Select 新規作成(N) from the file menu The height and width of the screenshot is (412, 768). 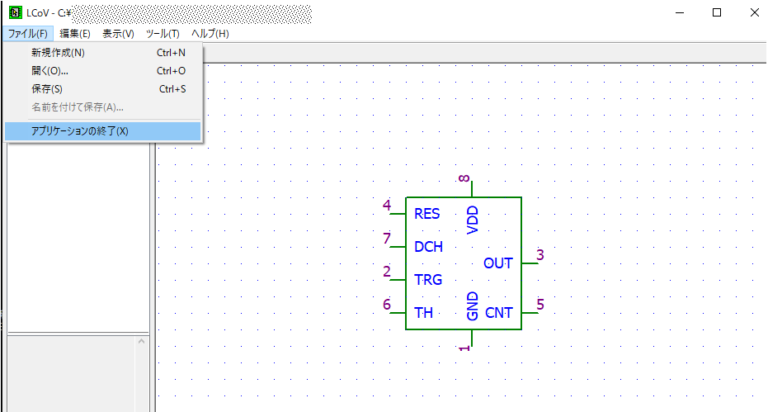coord(58,53)
